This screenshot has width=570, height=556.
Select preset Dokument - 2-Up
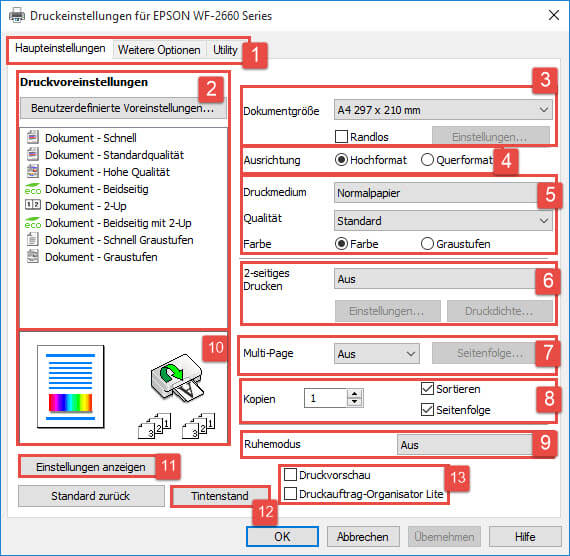86,206
